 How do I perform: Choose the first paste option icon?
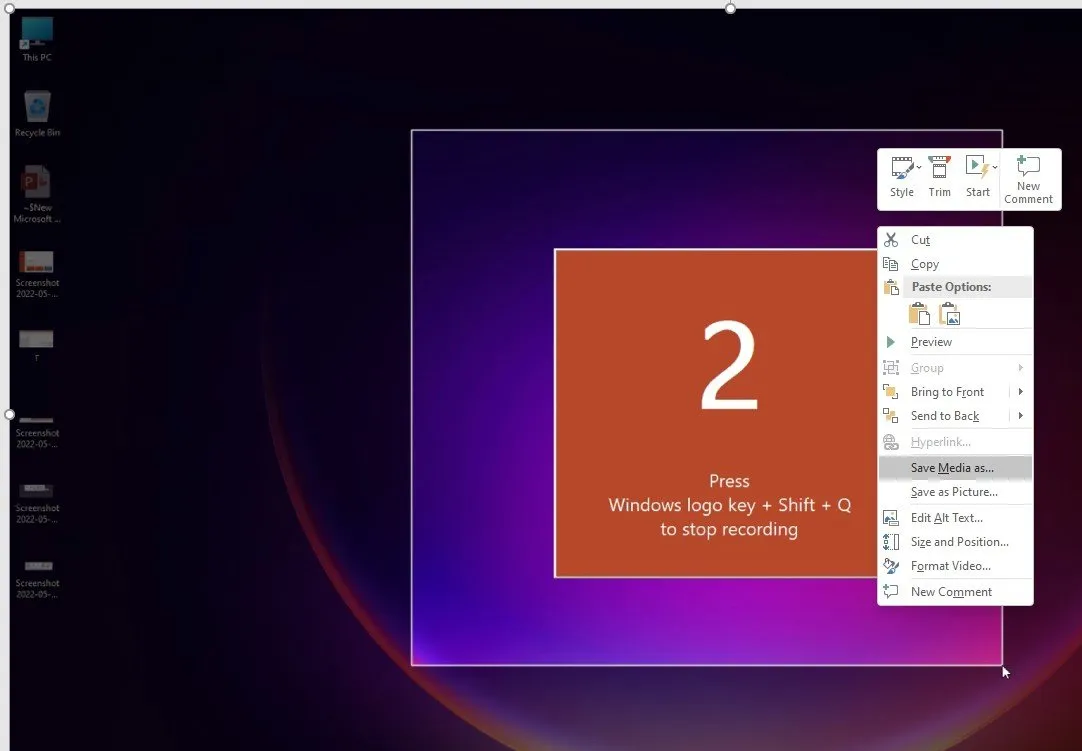click(x=918, y=315)
